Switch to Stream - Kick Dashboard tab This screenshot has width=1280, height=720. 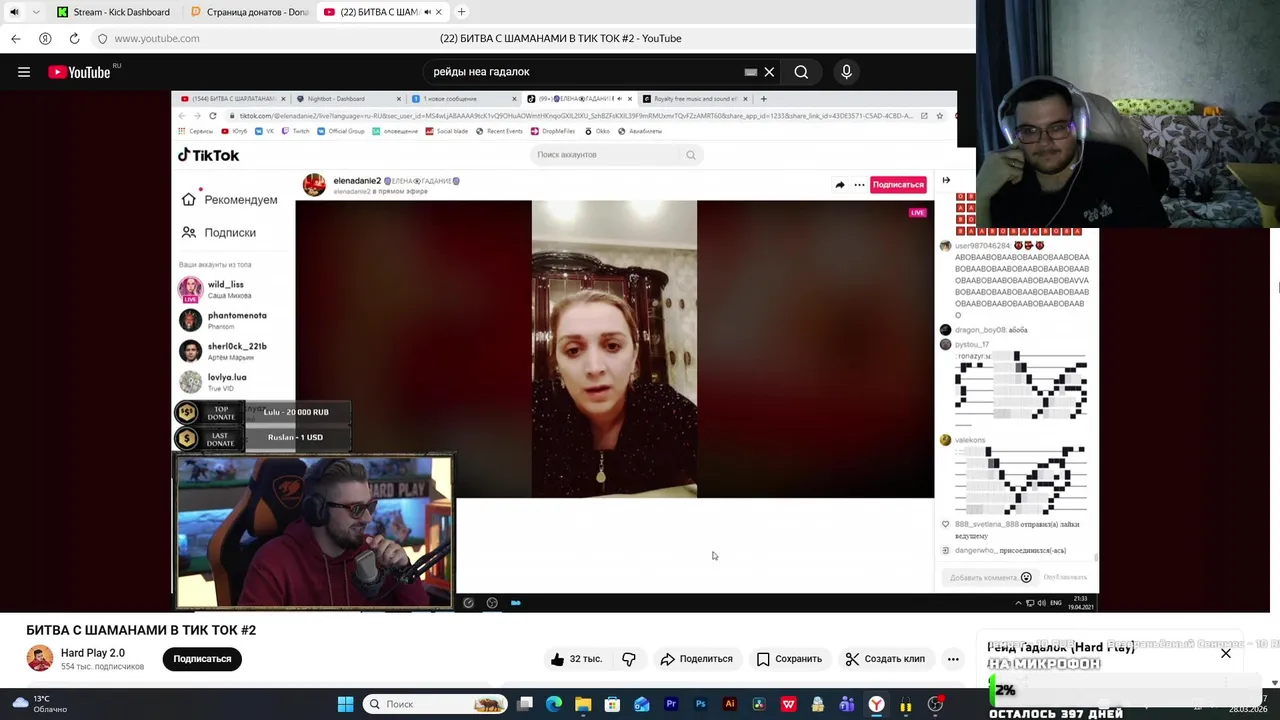point(113,12)
